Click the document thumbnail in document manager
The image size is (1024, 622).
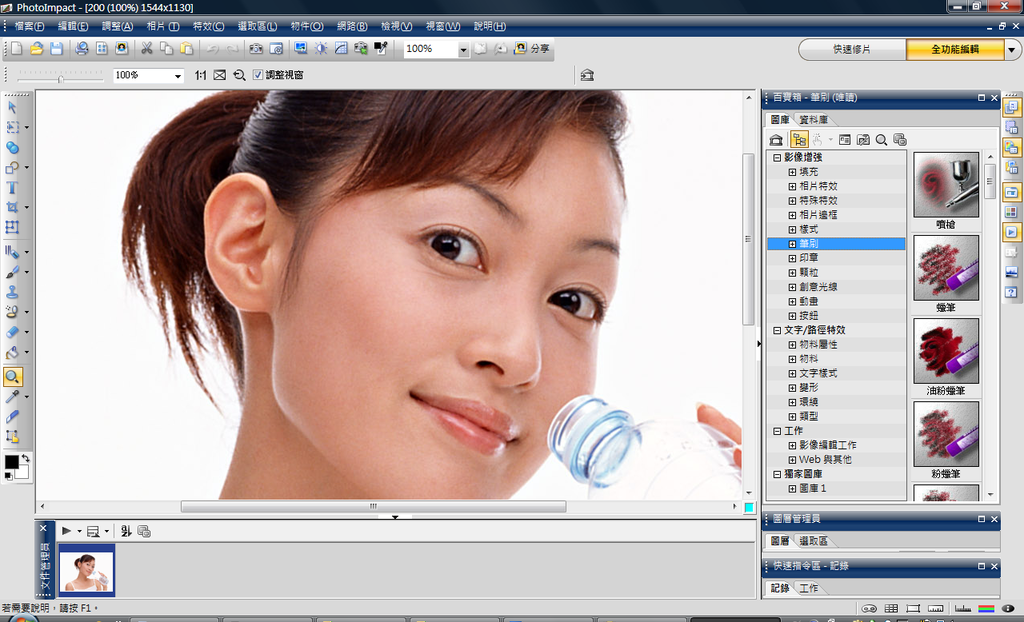pos(87,570)
